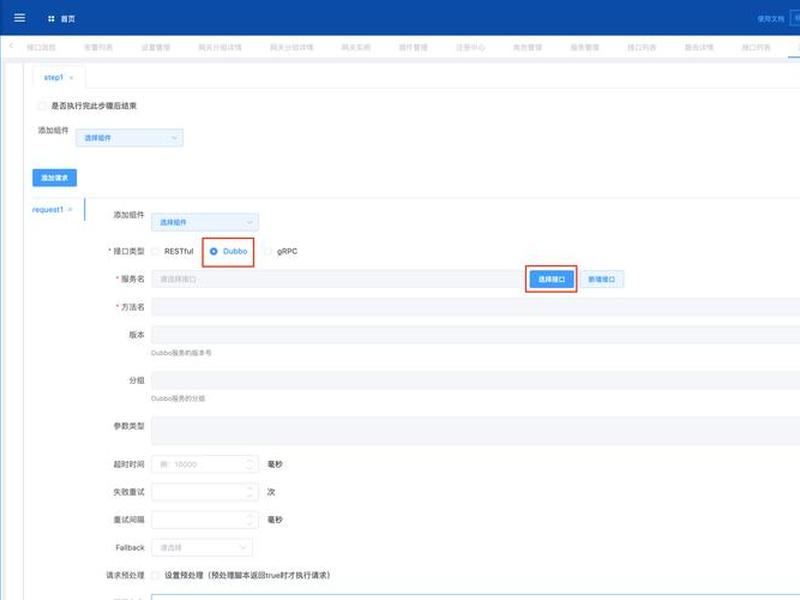The width and height of the screenshot is (800, 600).
Task: Close the request1 tab
Action: tap(70, 210)
